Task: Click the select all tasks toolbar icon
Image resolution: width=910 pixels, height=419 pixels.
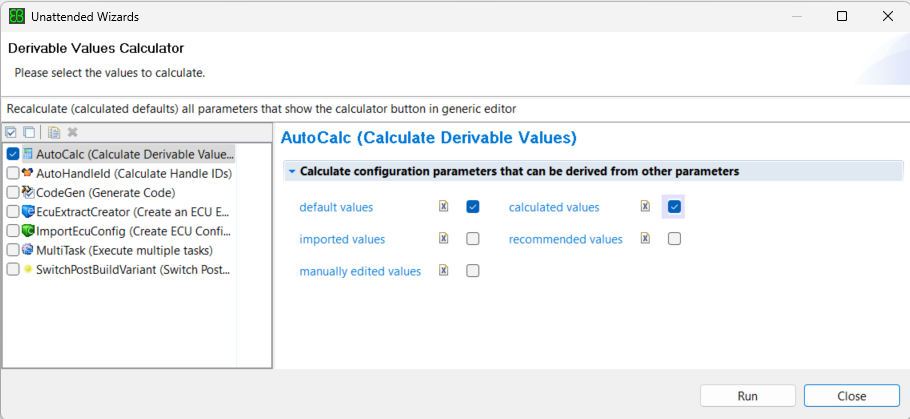Action: [x=11, y=132]
